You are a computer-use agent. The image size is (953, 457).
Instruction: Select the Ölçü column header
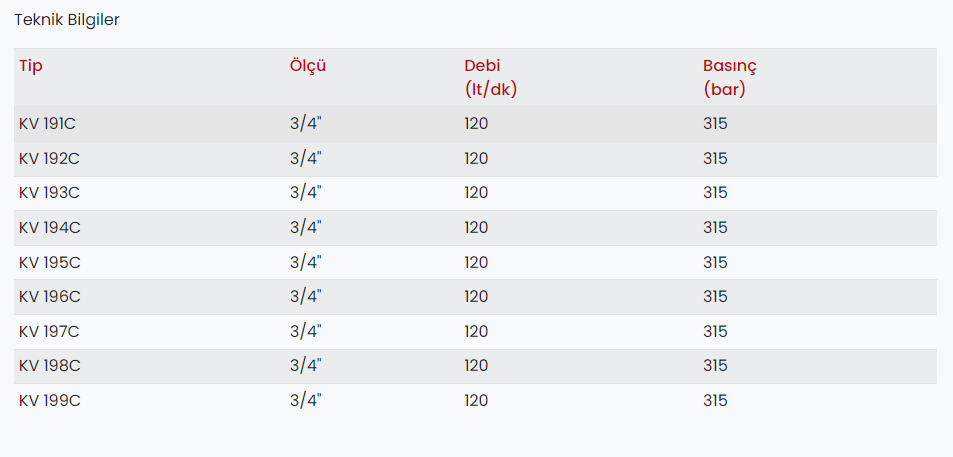click(x=308, y=65)
